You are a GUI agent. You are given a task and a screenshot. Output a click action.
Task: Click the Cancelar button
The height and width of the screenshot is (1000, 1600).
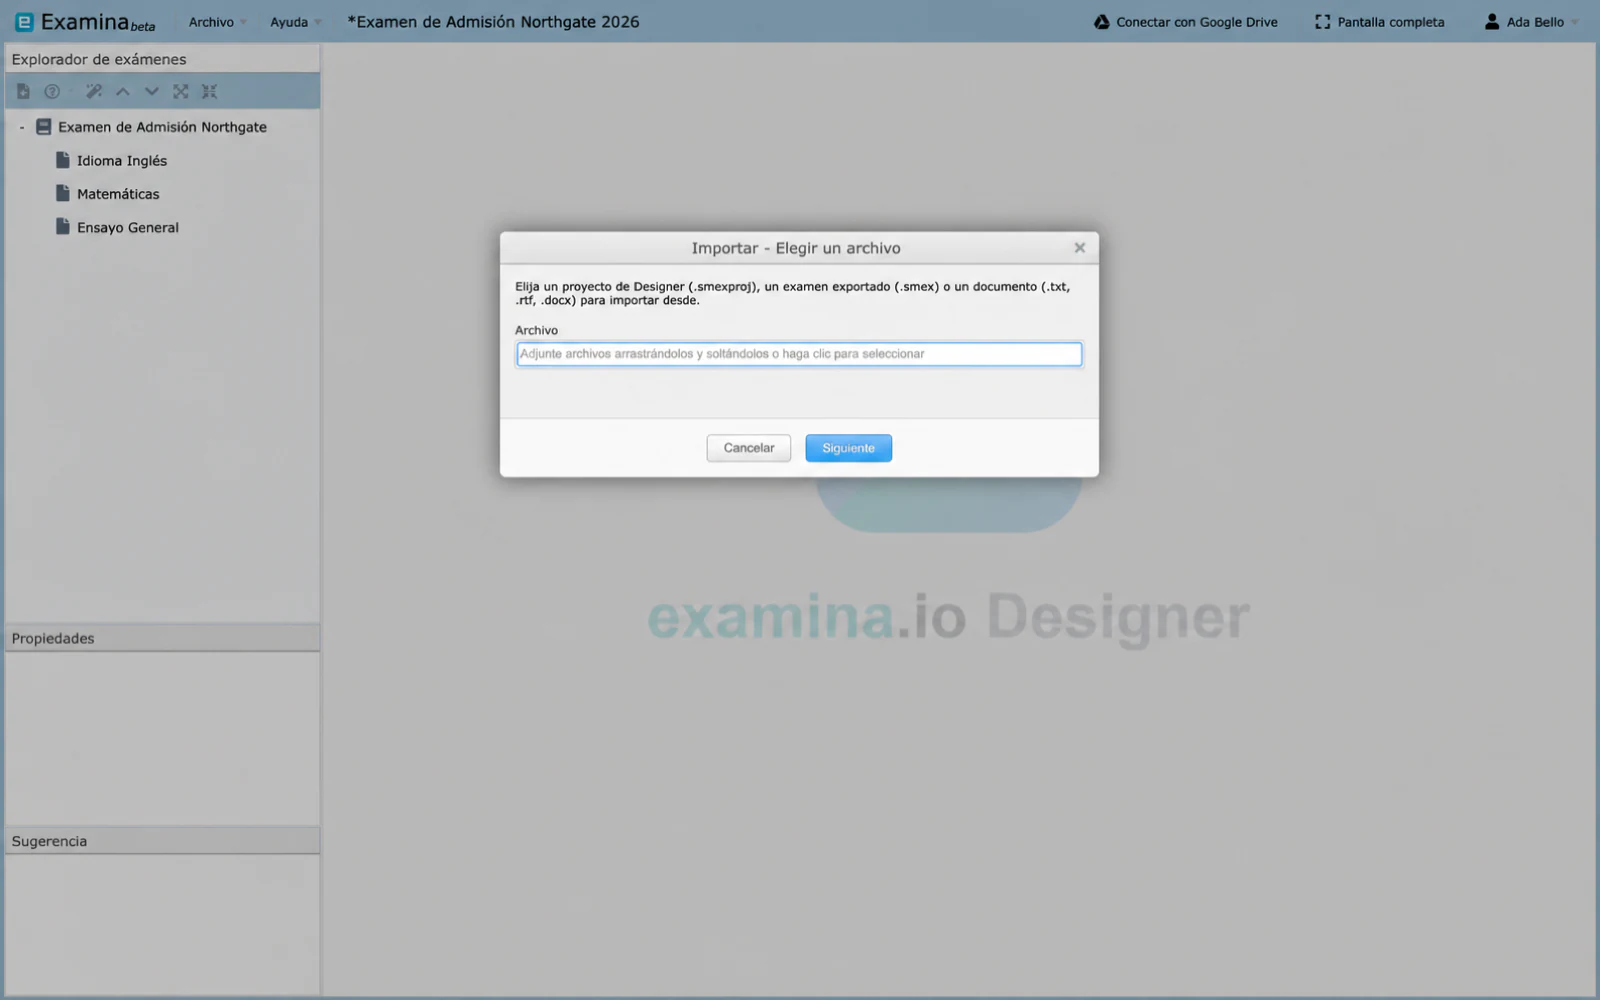749,448
